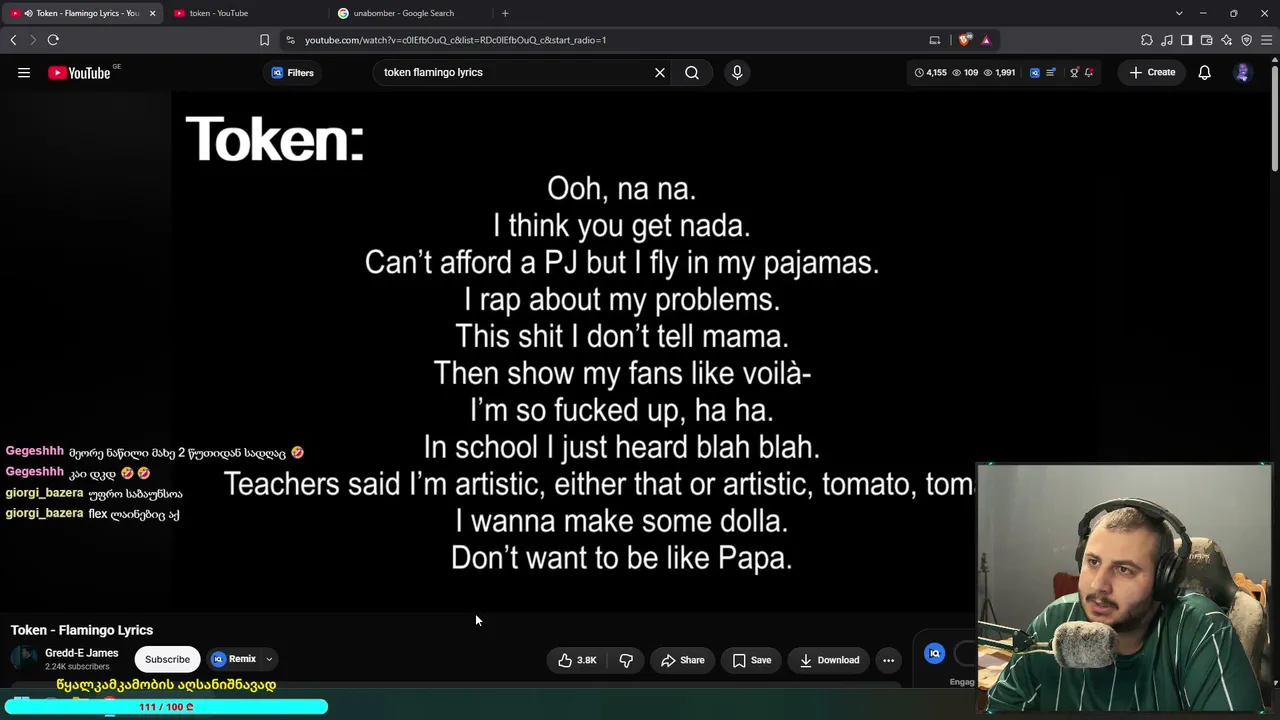Click the vidIQ Remix button
Image resolution: width=1280 pixels, height=720 pixels.
coord(234,659)
